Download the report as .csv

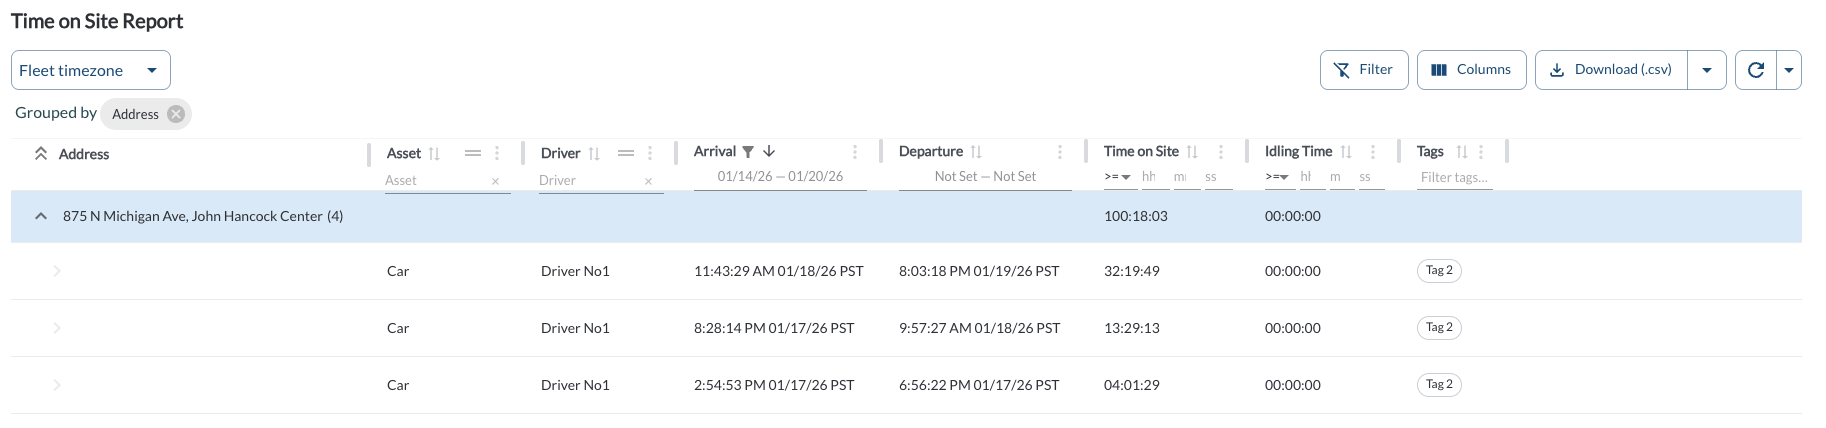[1611, 70]
